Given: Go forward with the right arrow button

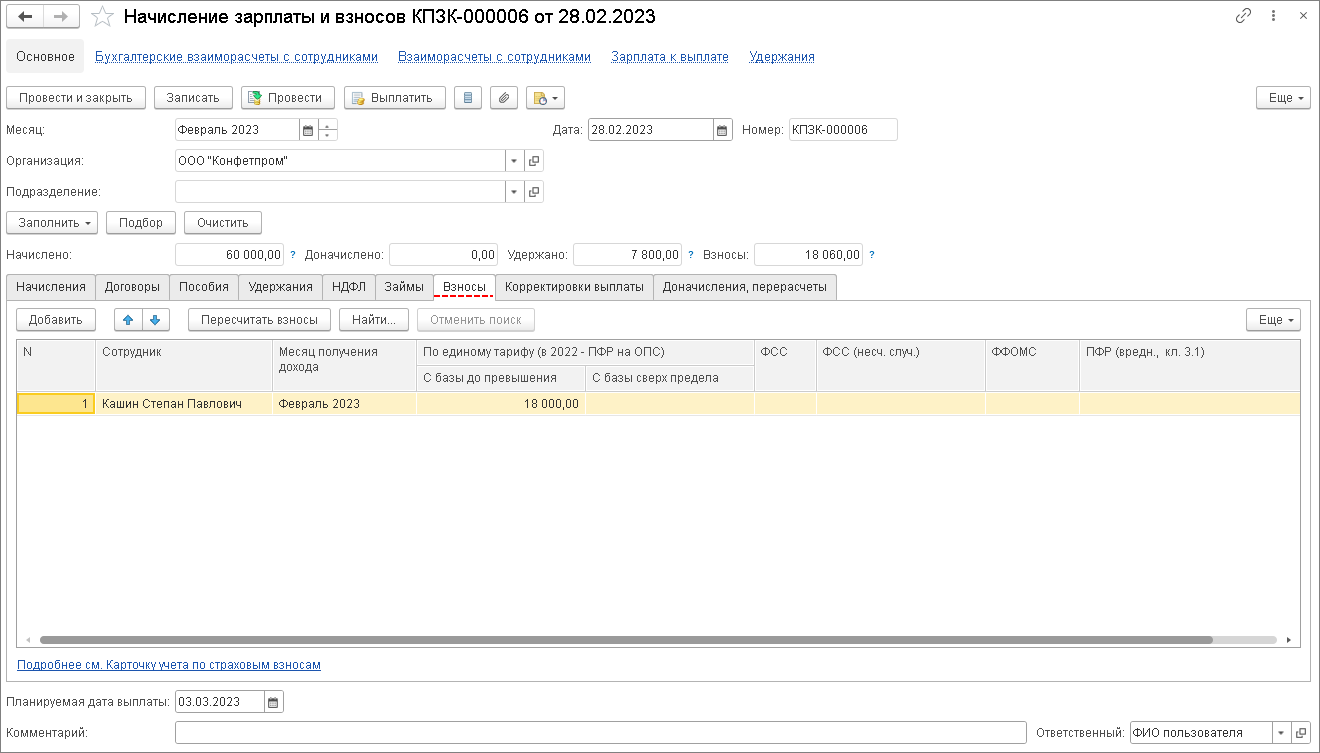Looking at the screenshot, I should [61, 16].
